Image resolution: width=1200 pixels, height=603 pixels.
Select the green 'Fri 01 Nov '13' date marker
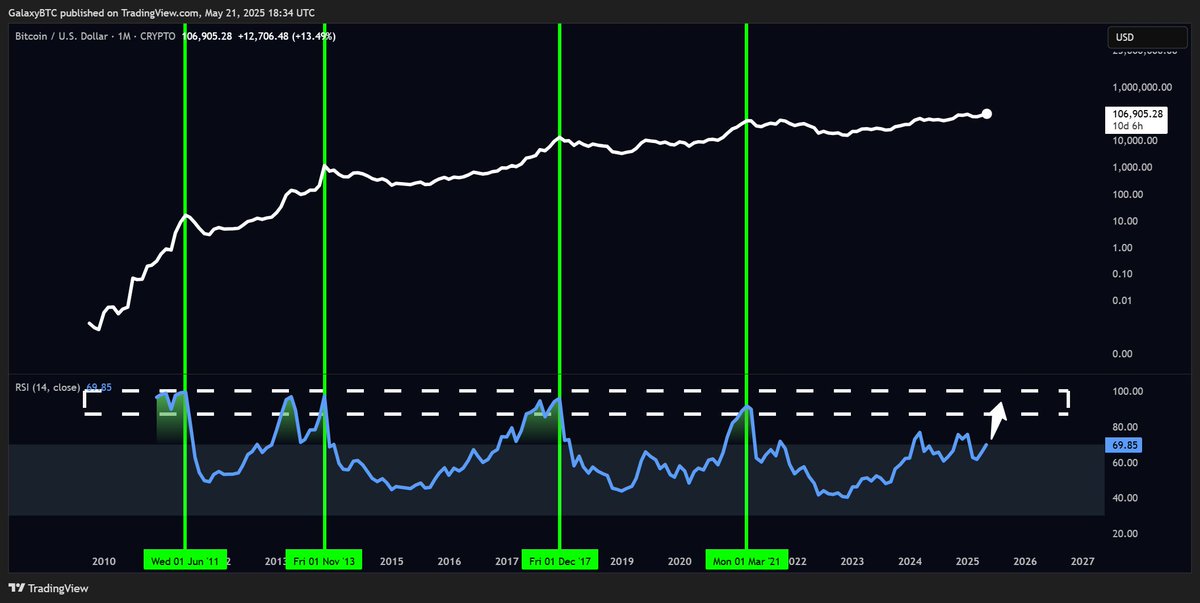click(325, 560)
